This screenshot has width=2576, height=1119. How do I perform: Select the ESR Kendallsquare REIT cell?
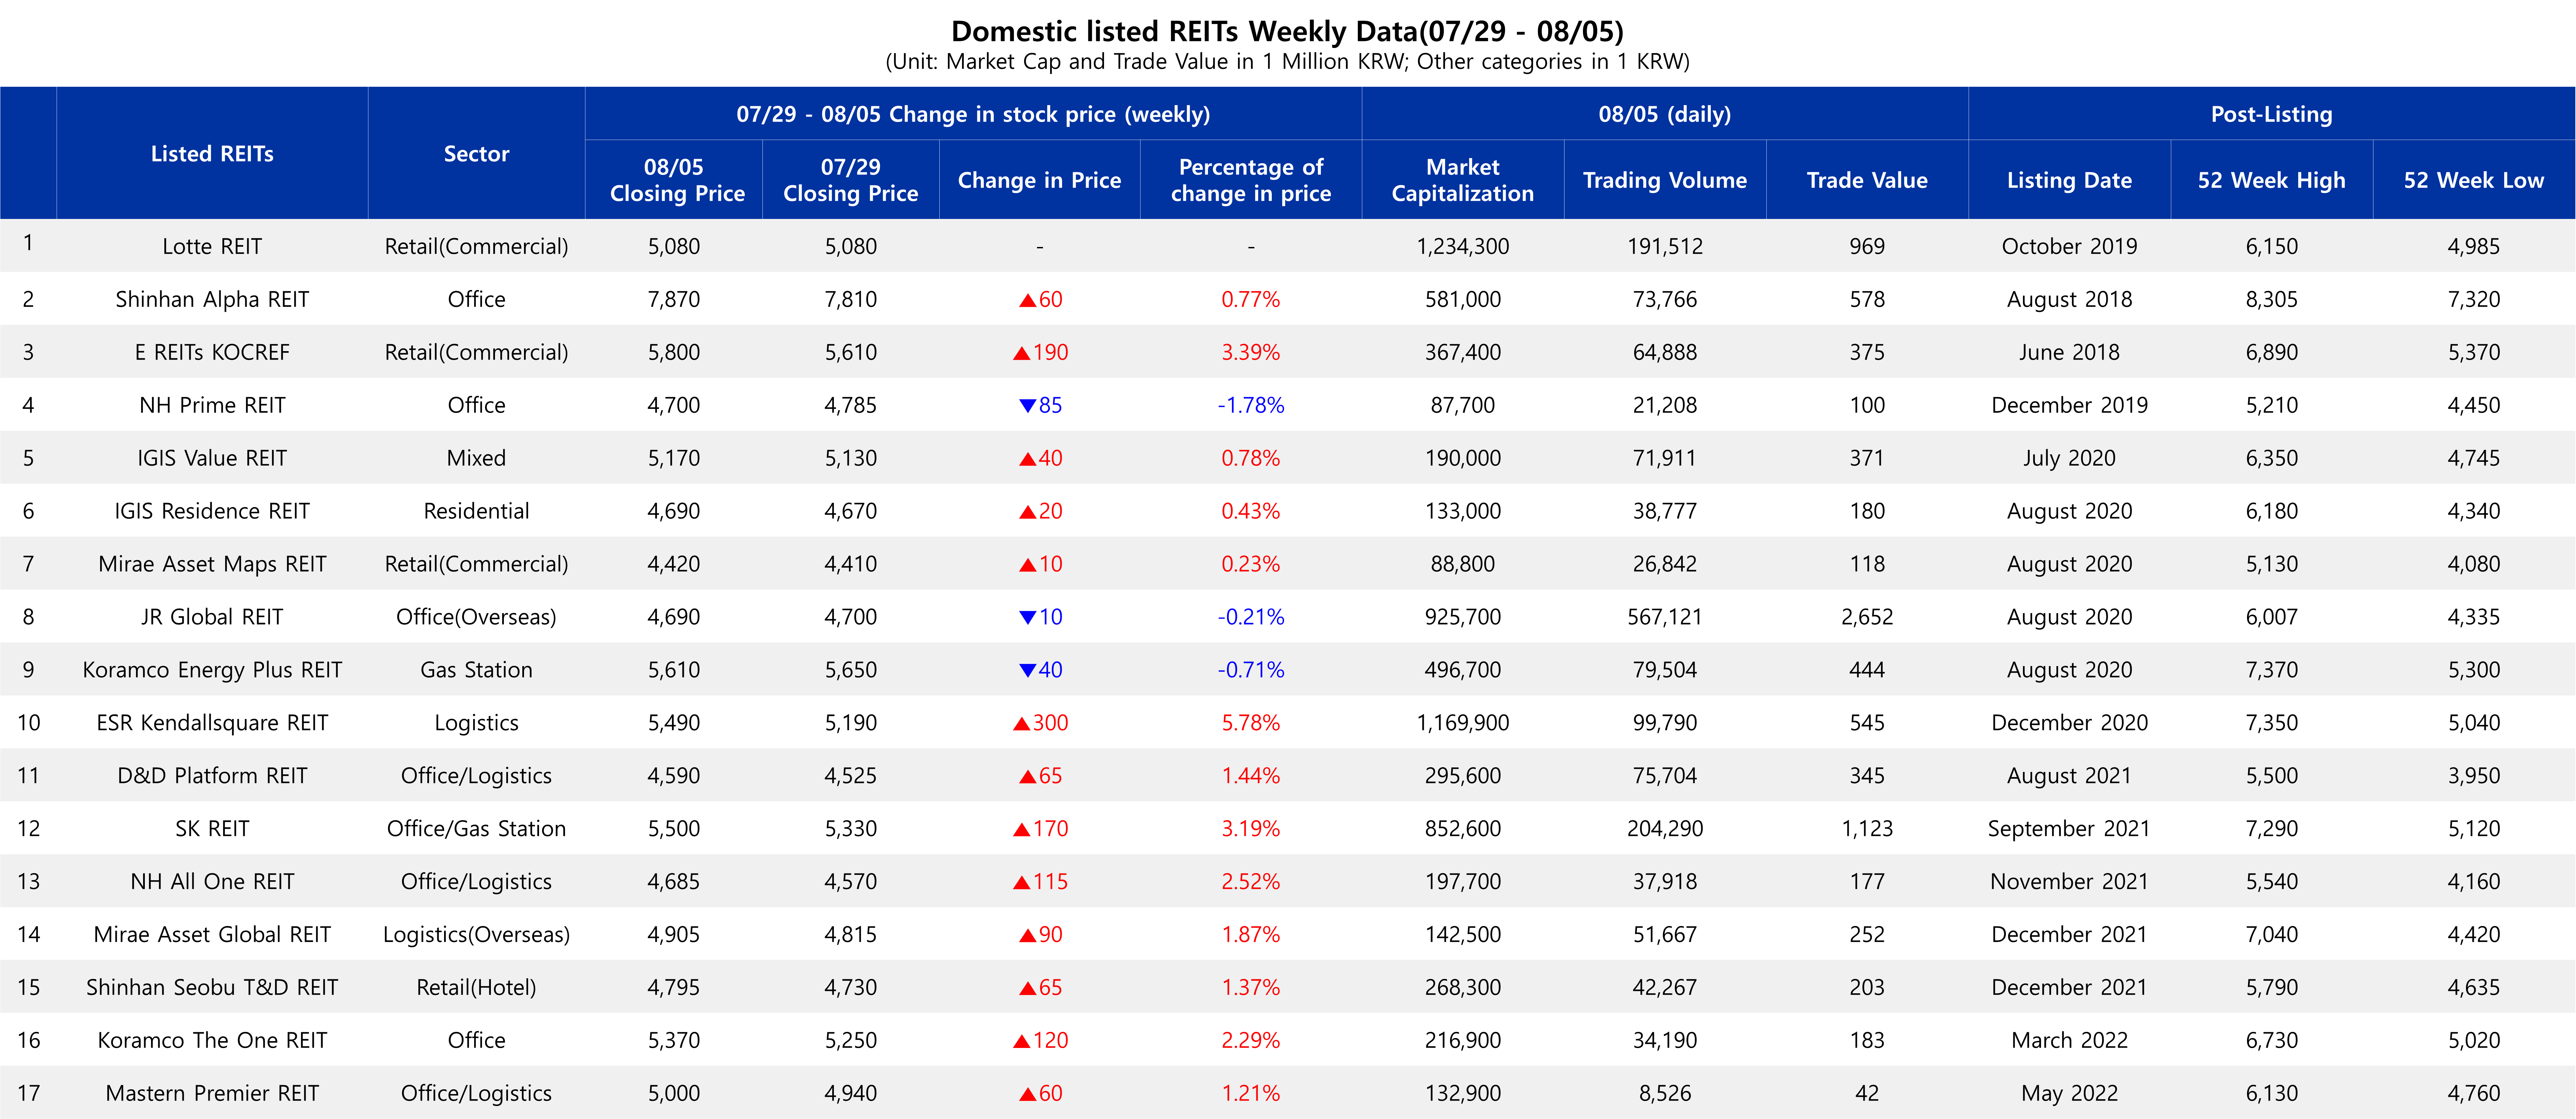tap(212, 723)
